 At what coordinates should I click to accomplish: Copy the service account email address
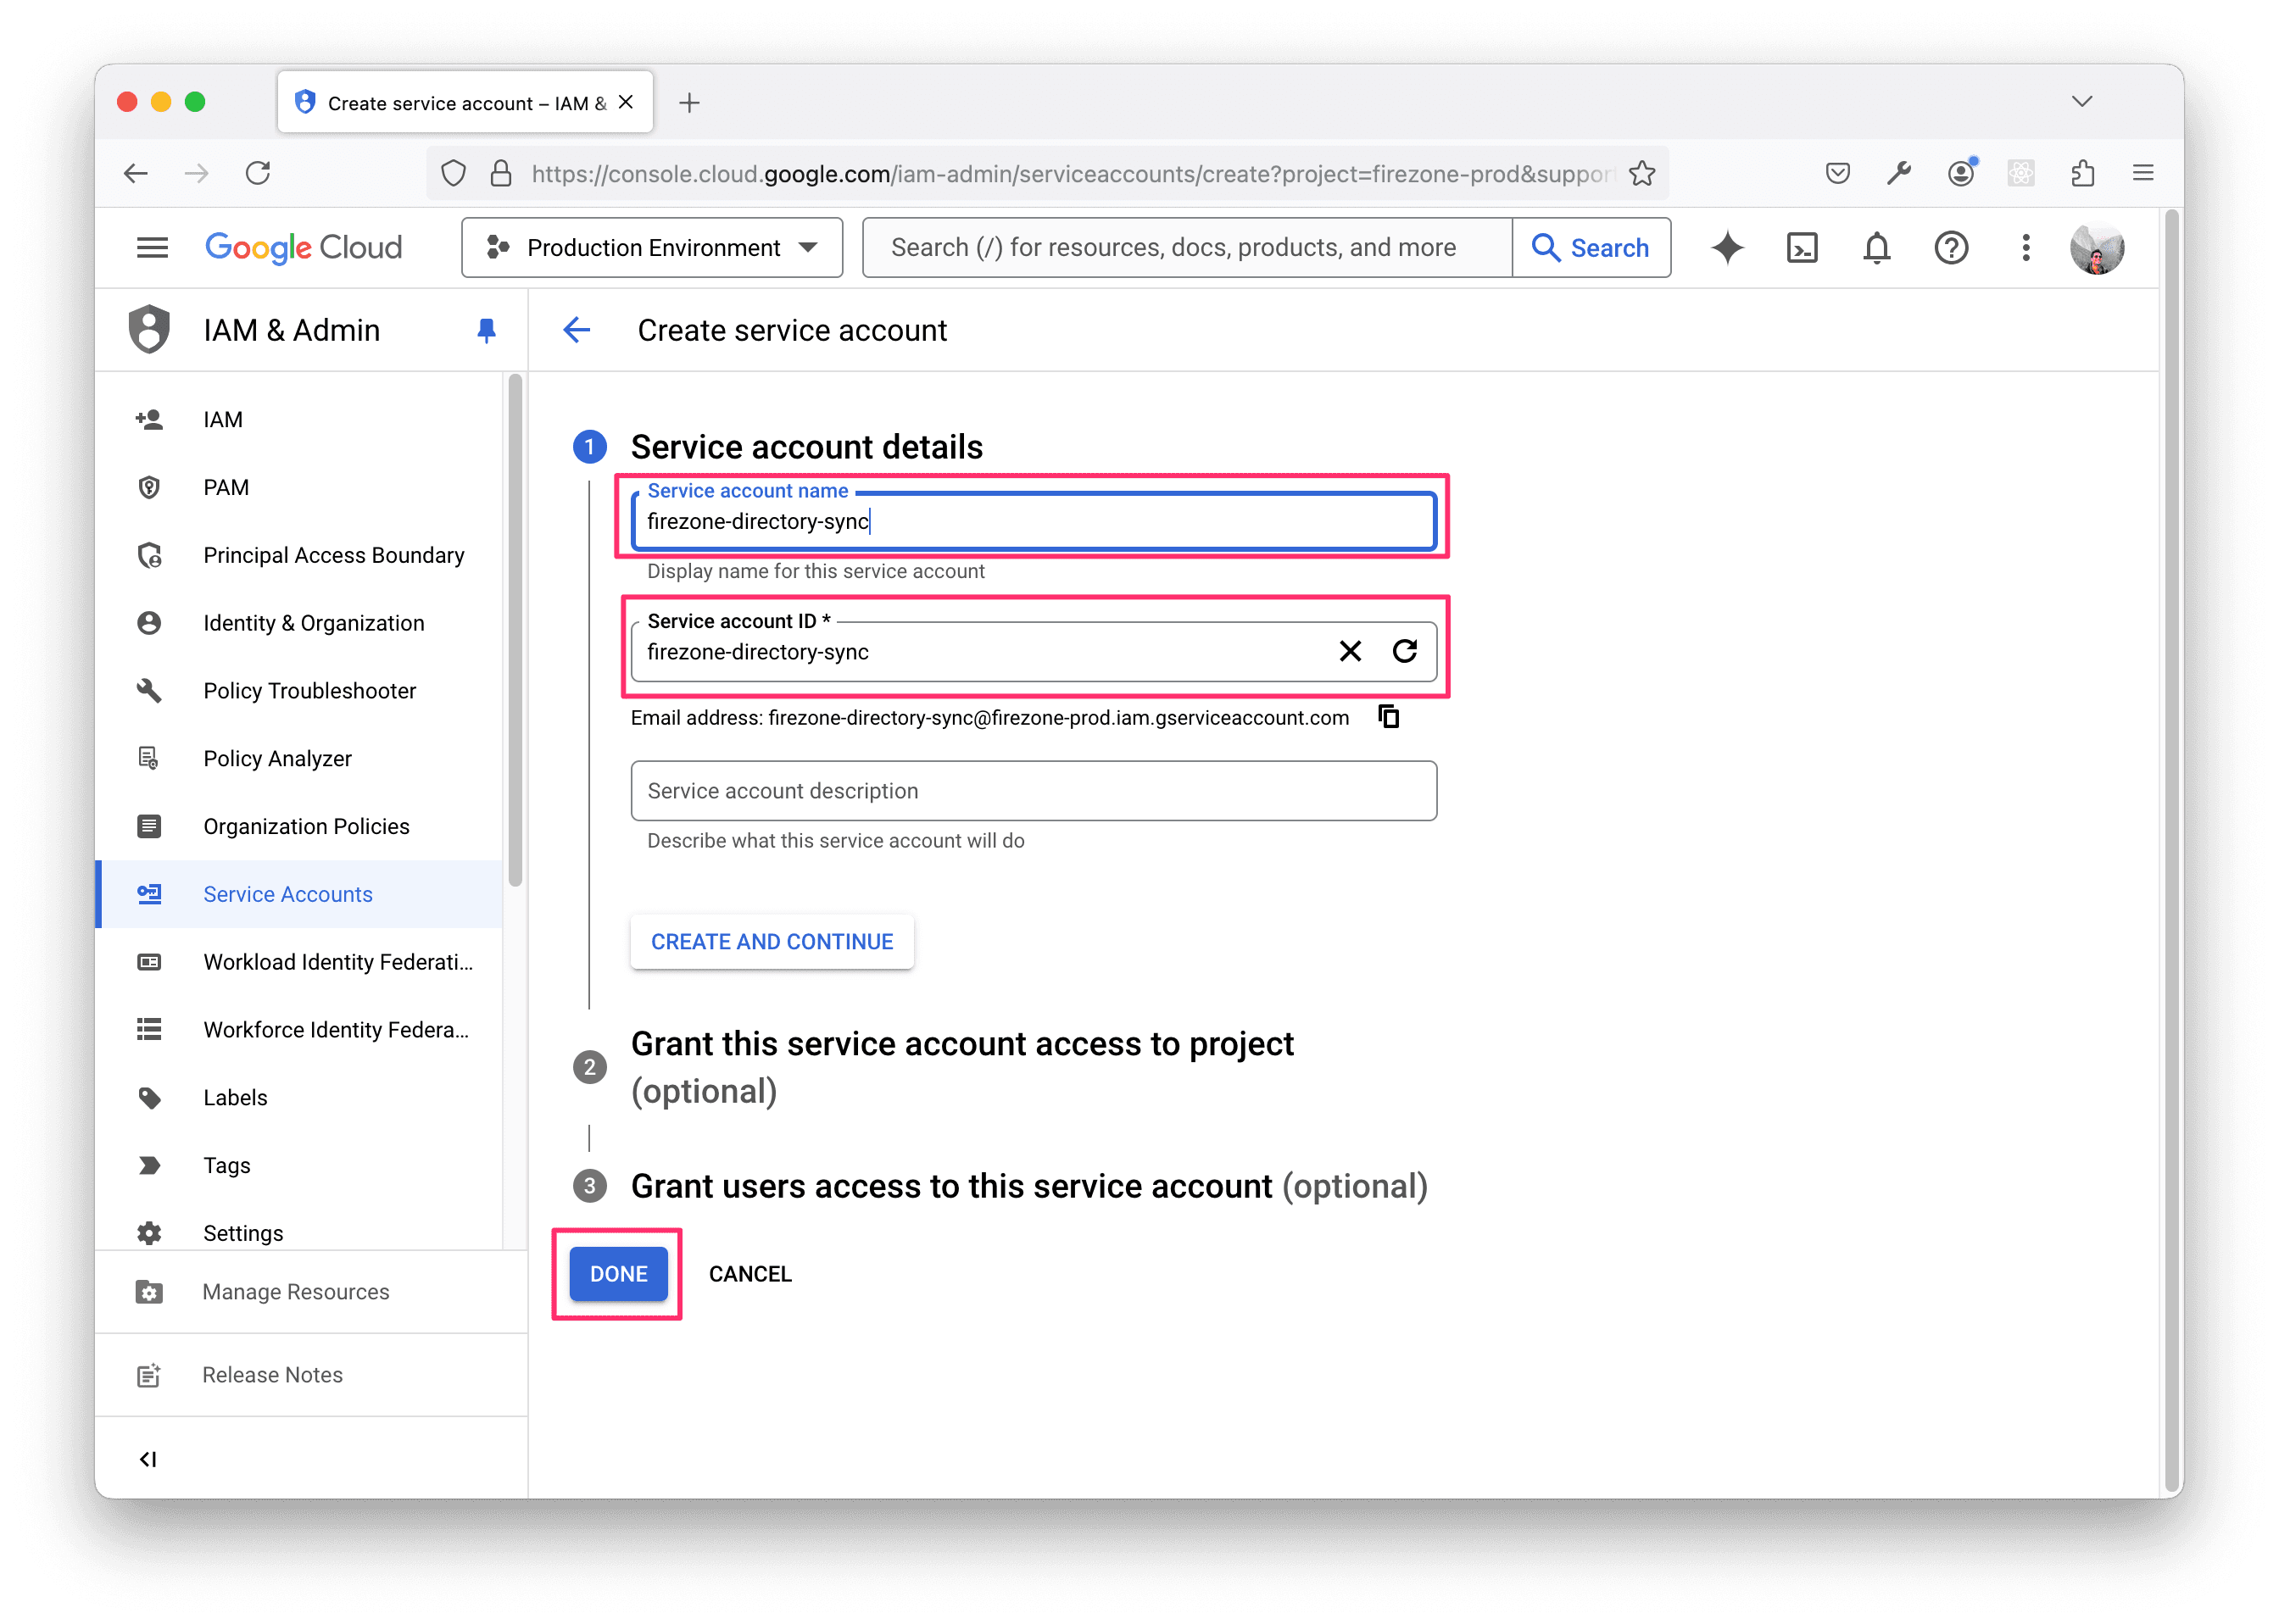pyautogui.click(x=1388, y=717)
